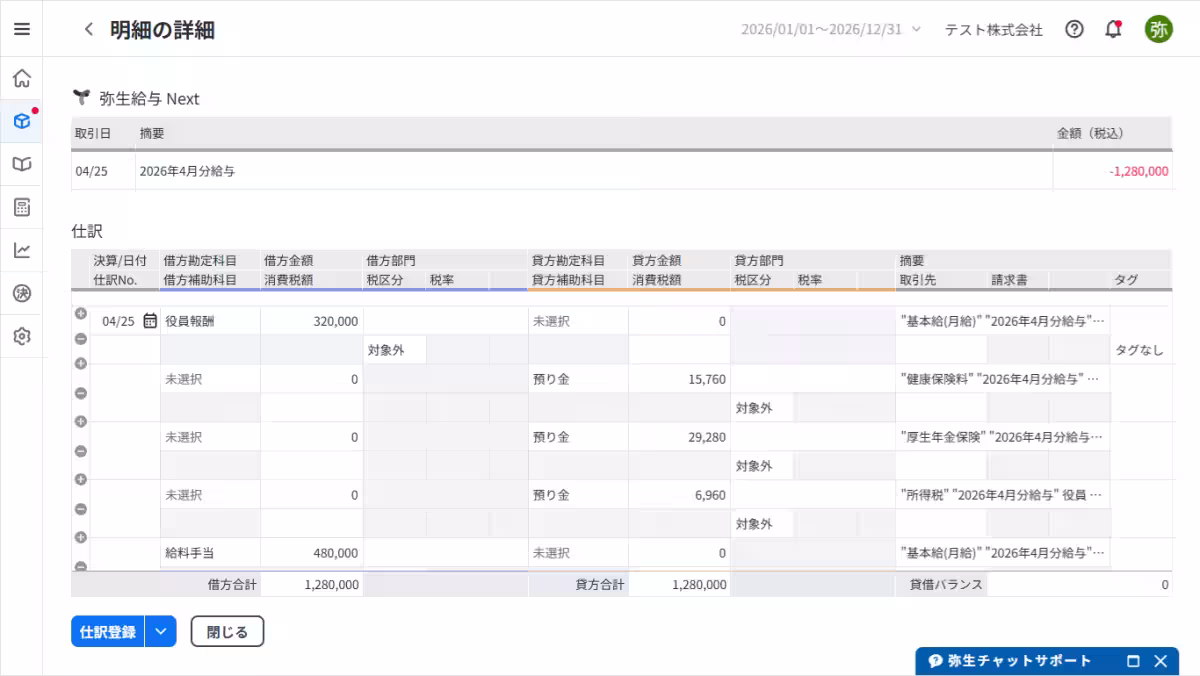The image size is (1200, 676).
Task: Edit the 役員報酬 debit amount 320,000 field
Action: (312, 321)
